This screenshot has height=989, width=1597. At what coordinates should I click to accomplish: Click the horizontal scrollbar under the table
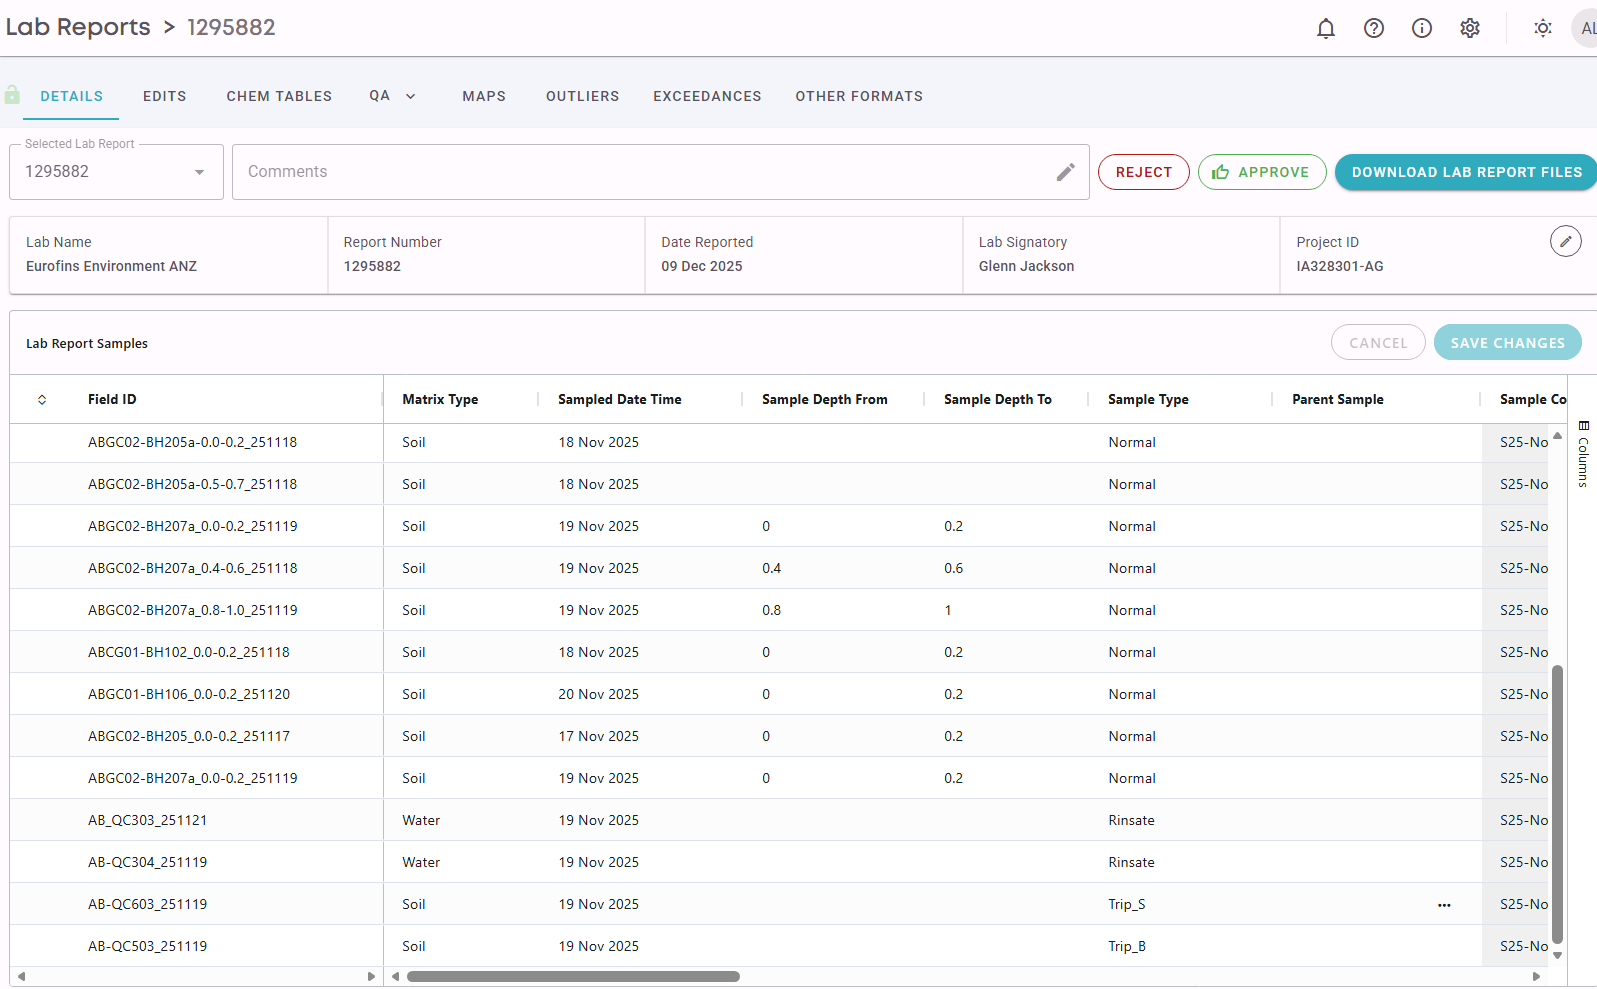tap(573, 977)
